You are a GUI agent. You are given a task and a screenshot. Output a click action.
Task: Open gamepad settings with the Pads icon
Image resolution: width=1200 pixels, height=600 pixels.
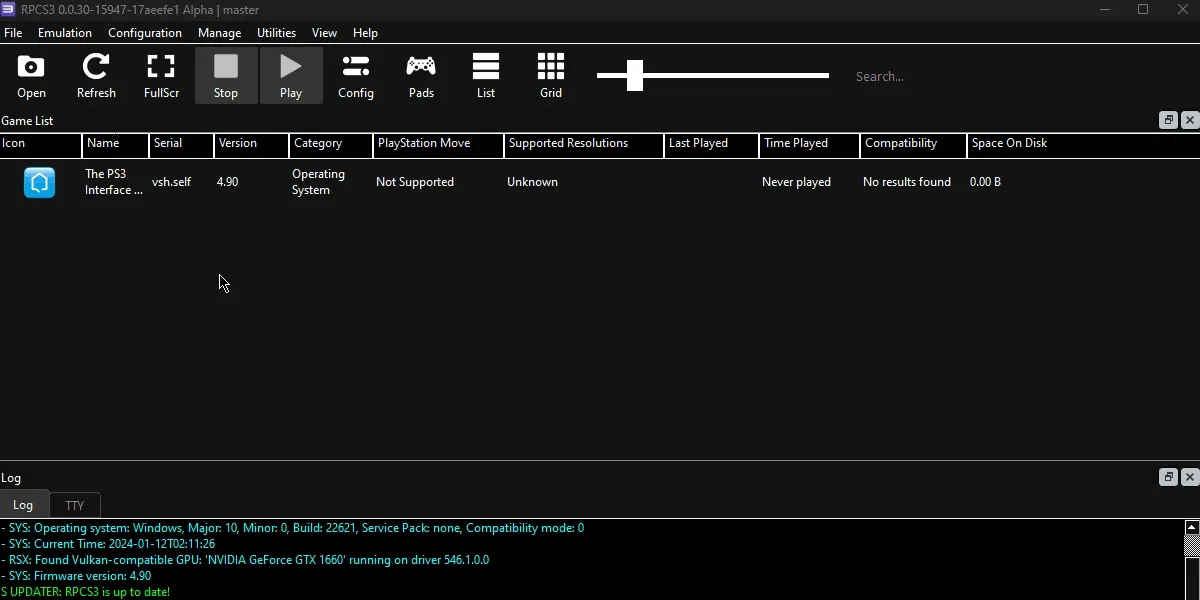(x=421, y=75)
